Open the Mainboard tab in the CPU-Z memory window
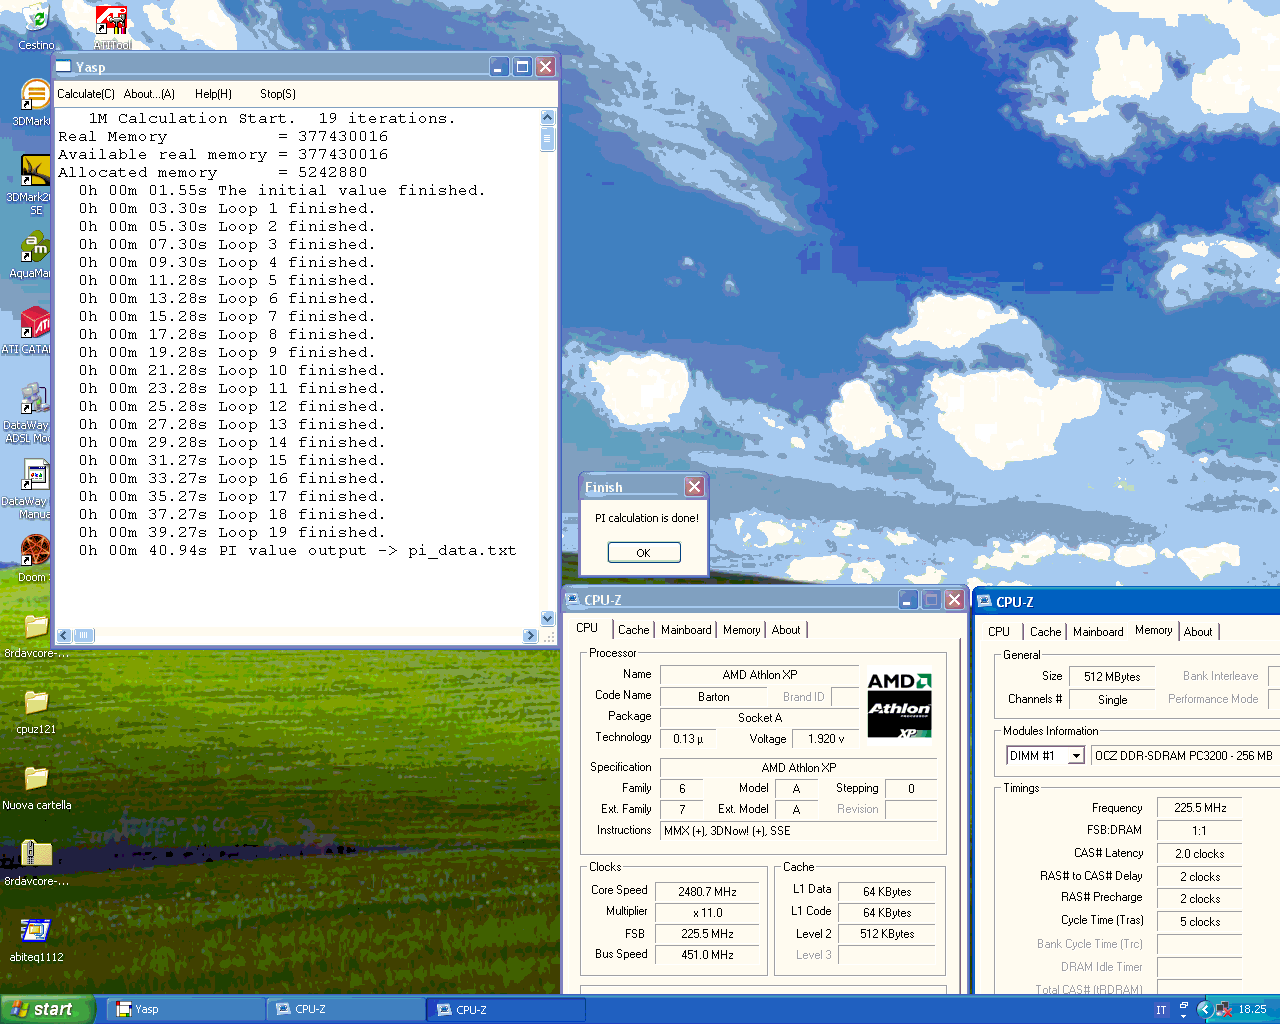Image resolution: width=1280 pixels, height=1024 pixels. tap(1098, 632)
